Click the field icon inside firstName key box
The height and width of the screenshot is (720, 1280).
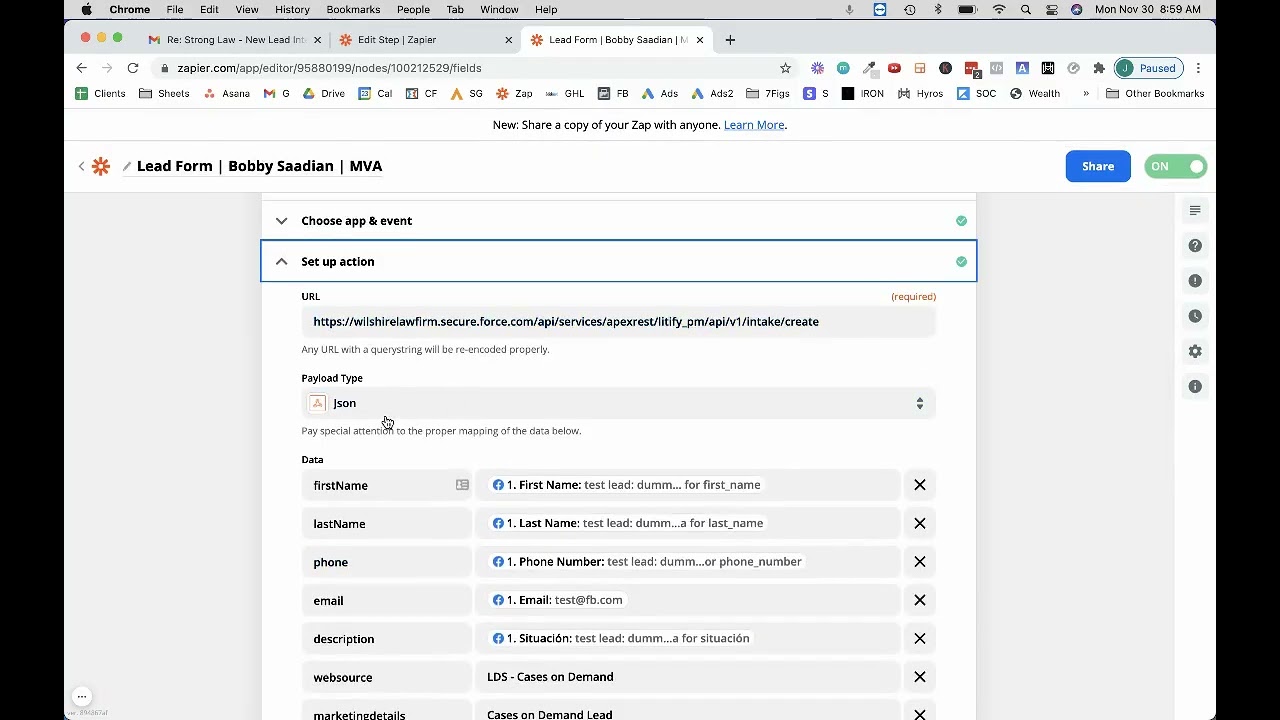coord(462,485)
